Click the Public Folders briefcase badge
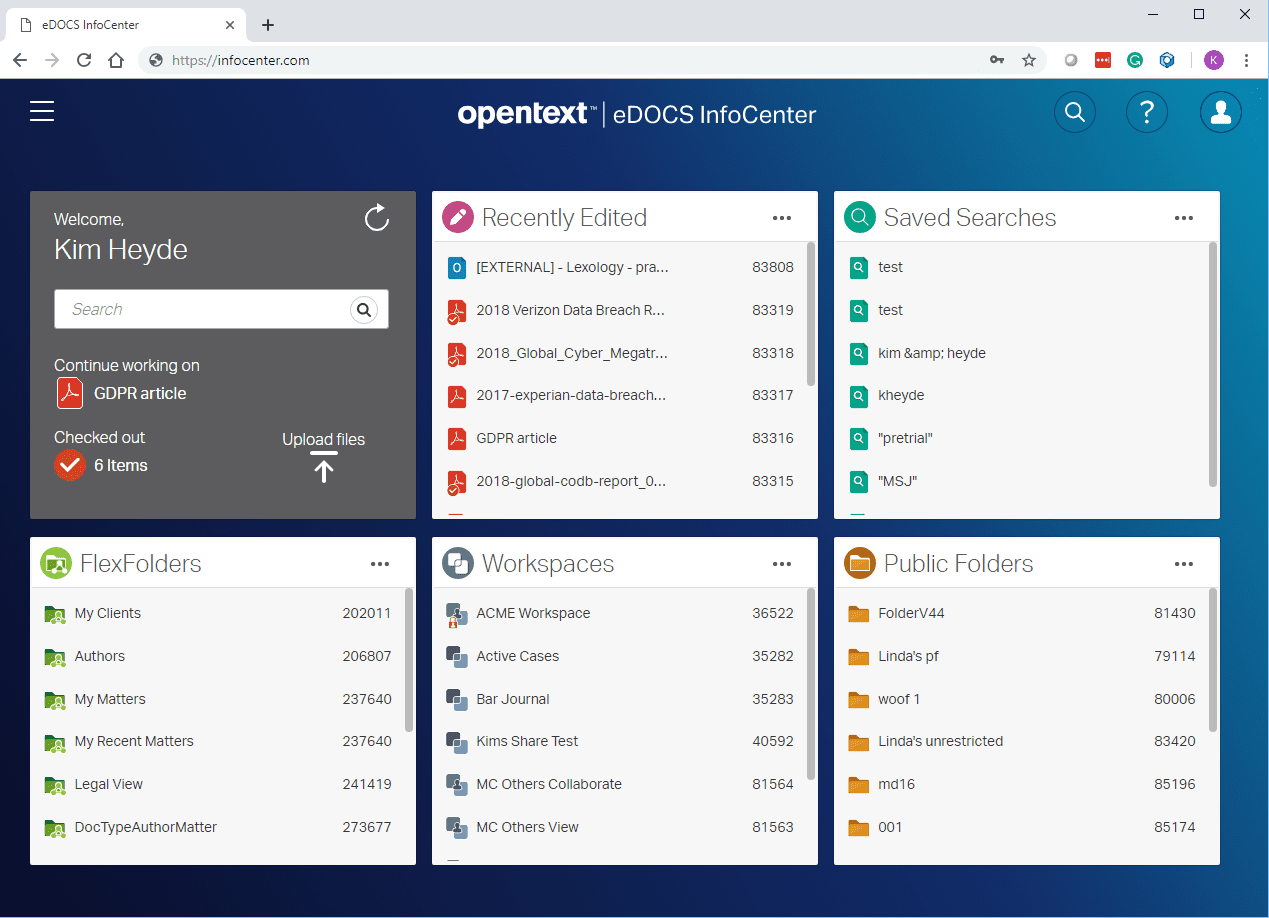 [859, 563]
